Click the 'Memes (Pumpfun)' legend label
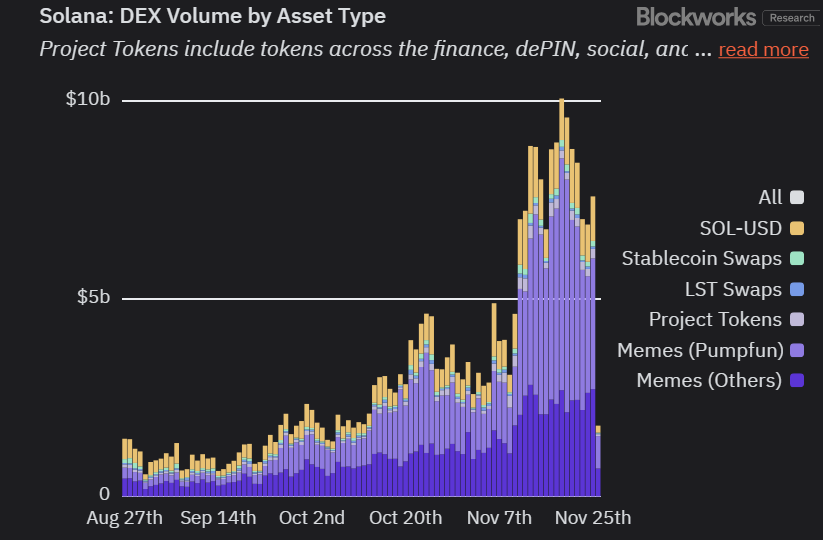The width and height of the screenshot is (823, 540). click(x=700, y=350)
